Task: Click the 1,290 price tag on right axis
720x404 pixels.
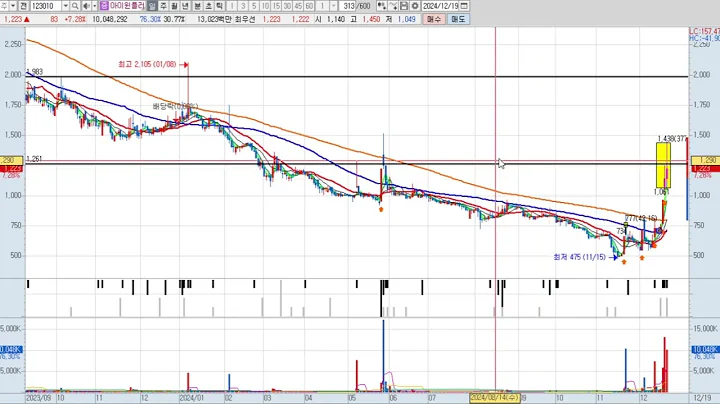Action: tap(705, 160)
